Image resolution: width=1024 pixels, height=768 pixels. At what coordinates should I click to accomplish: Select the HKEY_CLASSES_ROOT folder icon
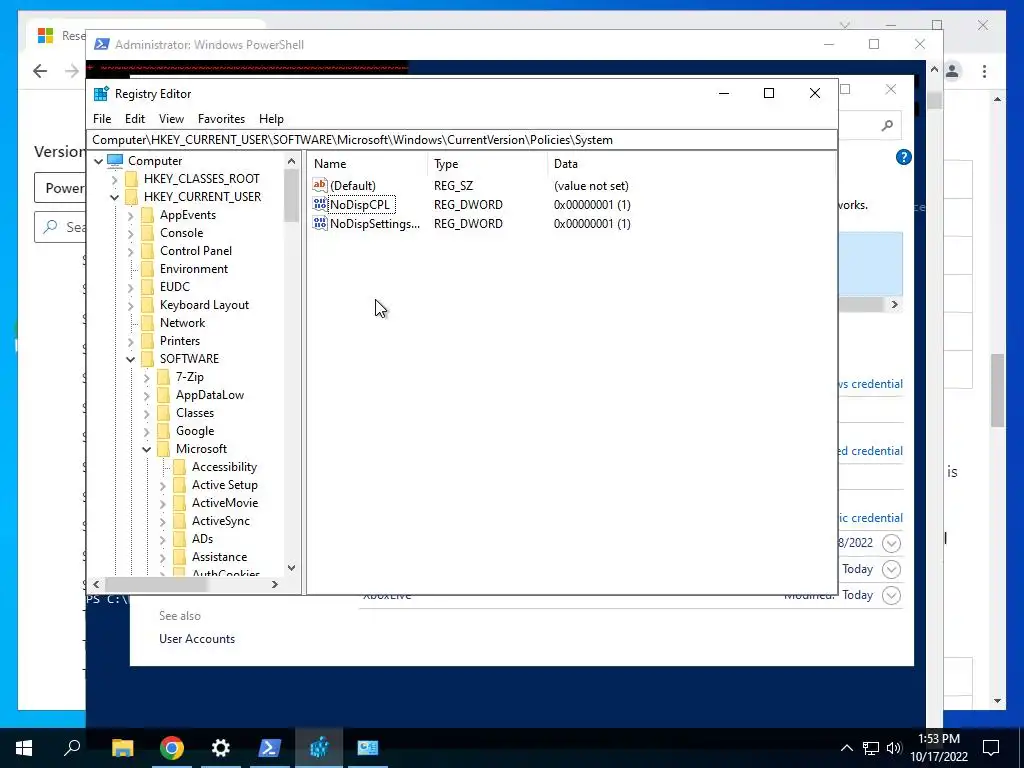(132, 178)
